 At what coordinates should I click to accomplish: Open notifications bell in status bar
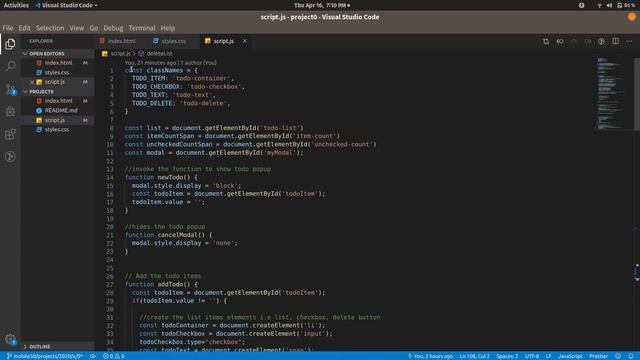631,356
